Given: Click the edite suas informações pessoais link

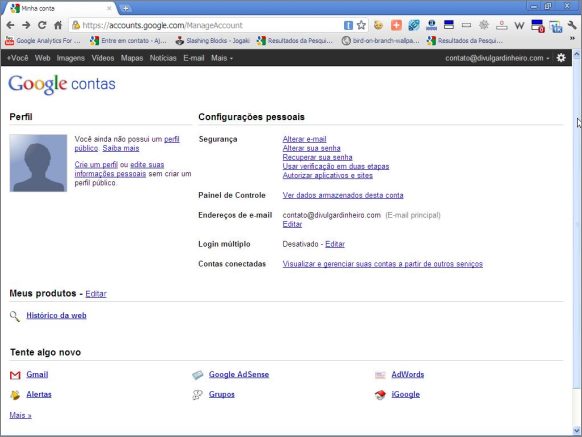Looking at the screenshot, I should coord(120,169).
